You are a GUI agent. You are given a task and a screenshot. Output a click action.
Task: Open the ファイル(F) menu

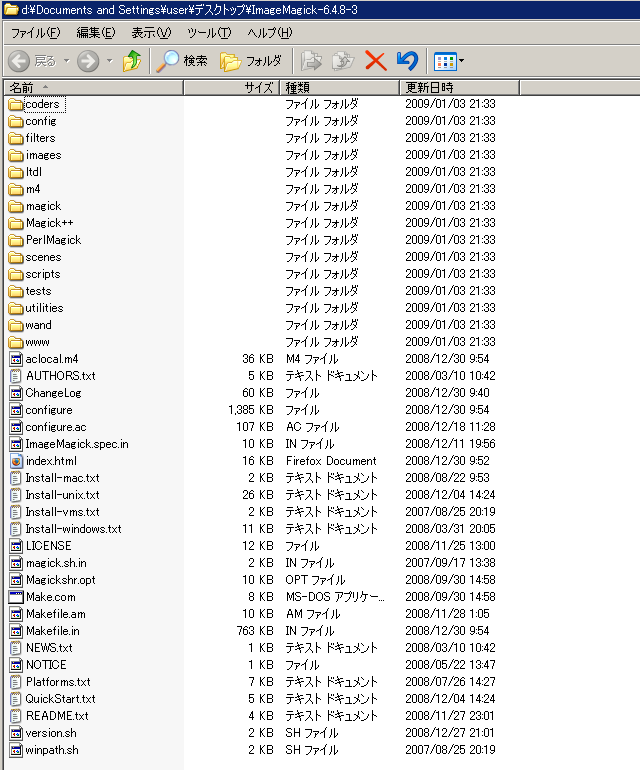pos(36,33)
